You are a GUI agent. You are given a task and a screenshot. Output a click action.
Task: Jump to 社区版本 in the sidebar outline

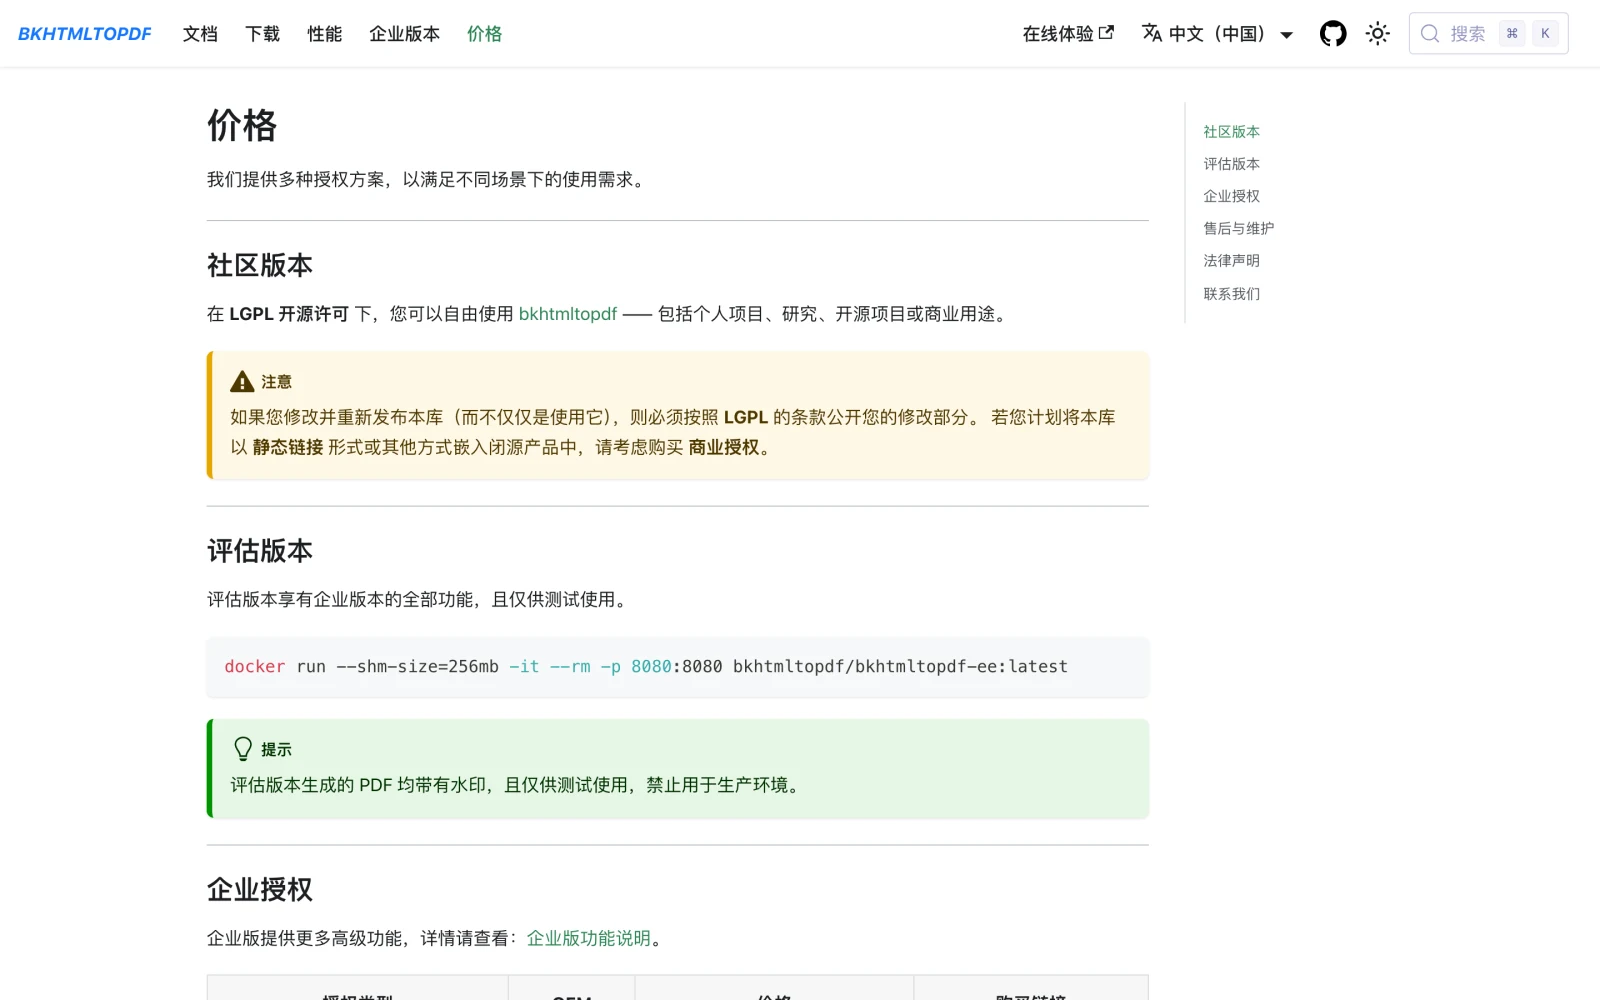pyautogui.click(x=1231, y=132)
